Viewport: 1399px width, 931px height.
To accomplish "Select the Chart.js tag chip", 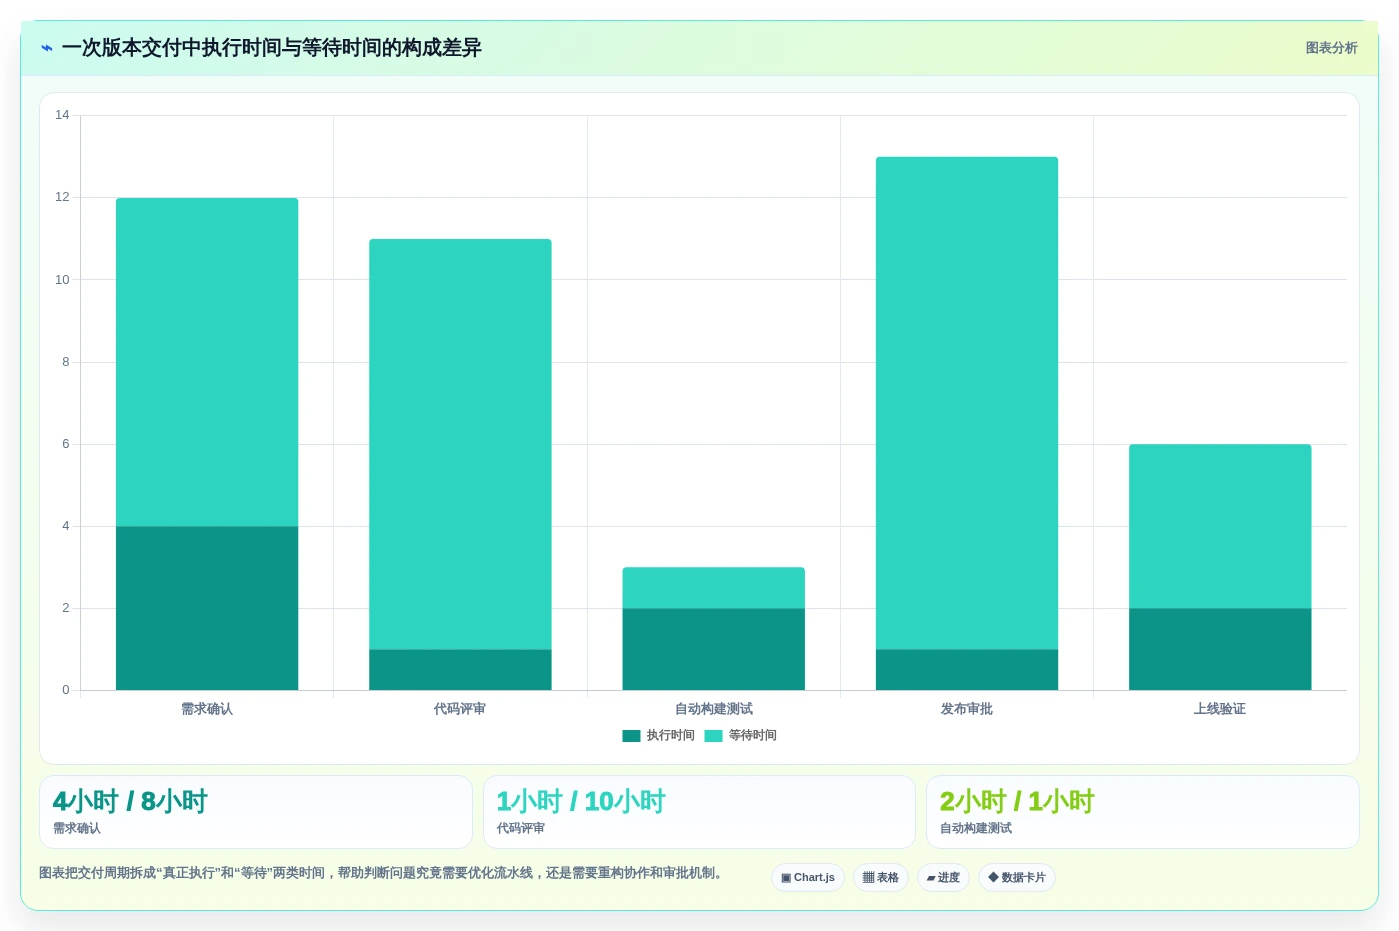I will point(808,878).
